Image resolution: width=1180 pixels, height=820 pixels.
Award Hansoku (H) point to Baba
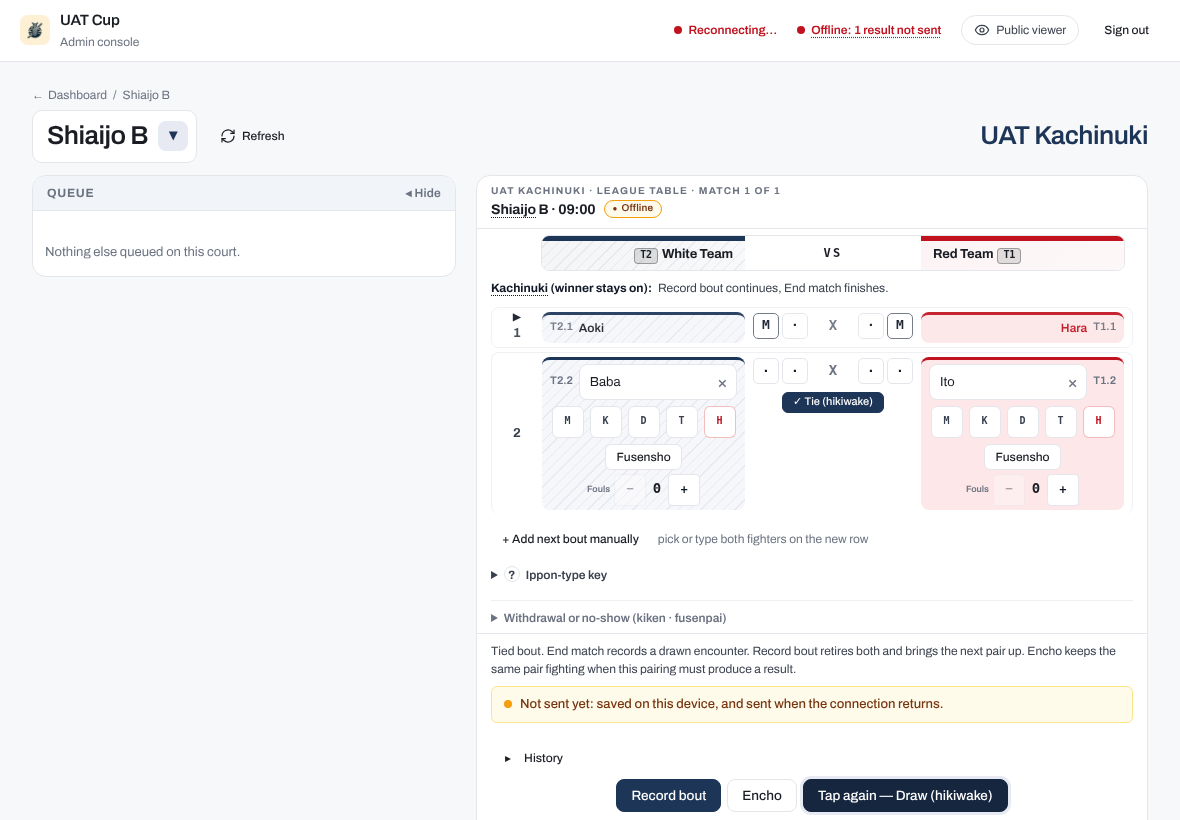(719, 421)
